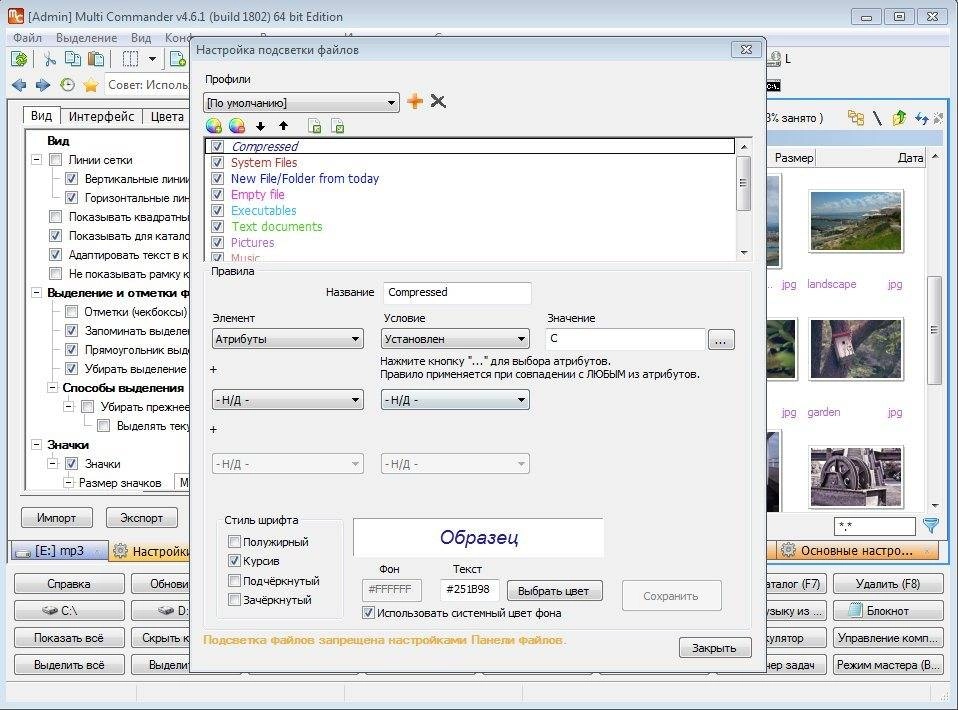
Task: Toggle the Executables rule checkbox
Action: point(217,210)
